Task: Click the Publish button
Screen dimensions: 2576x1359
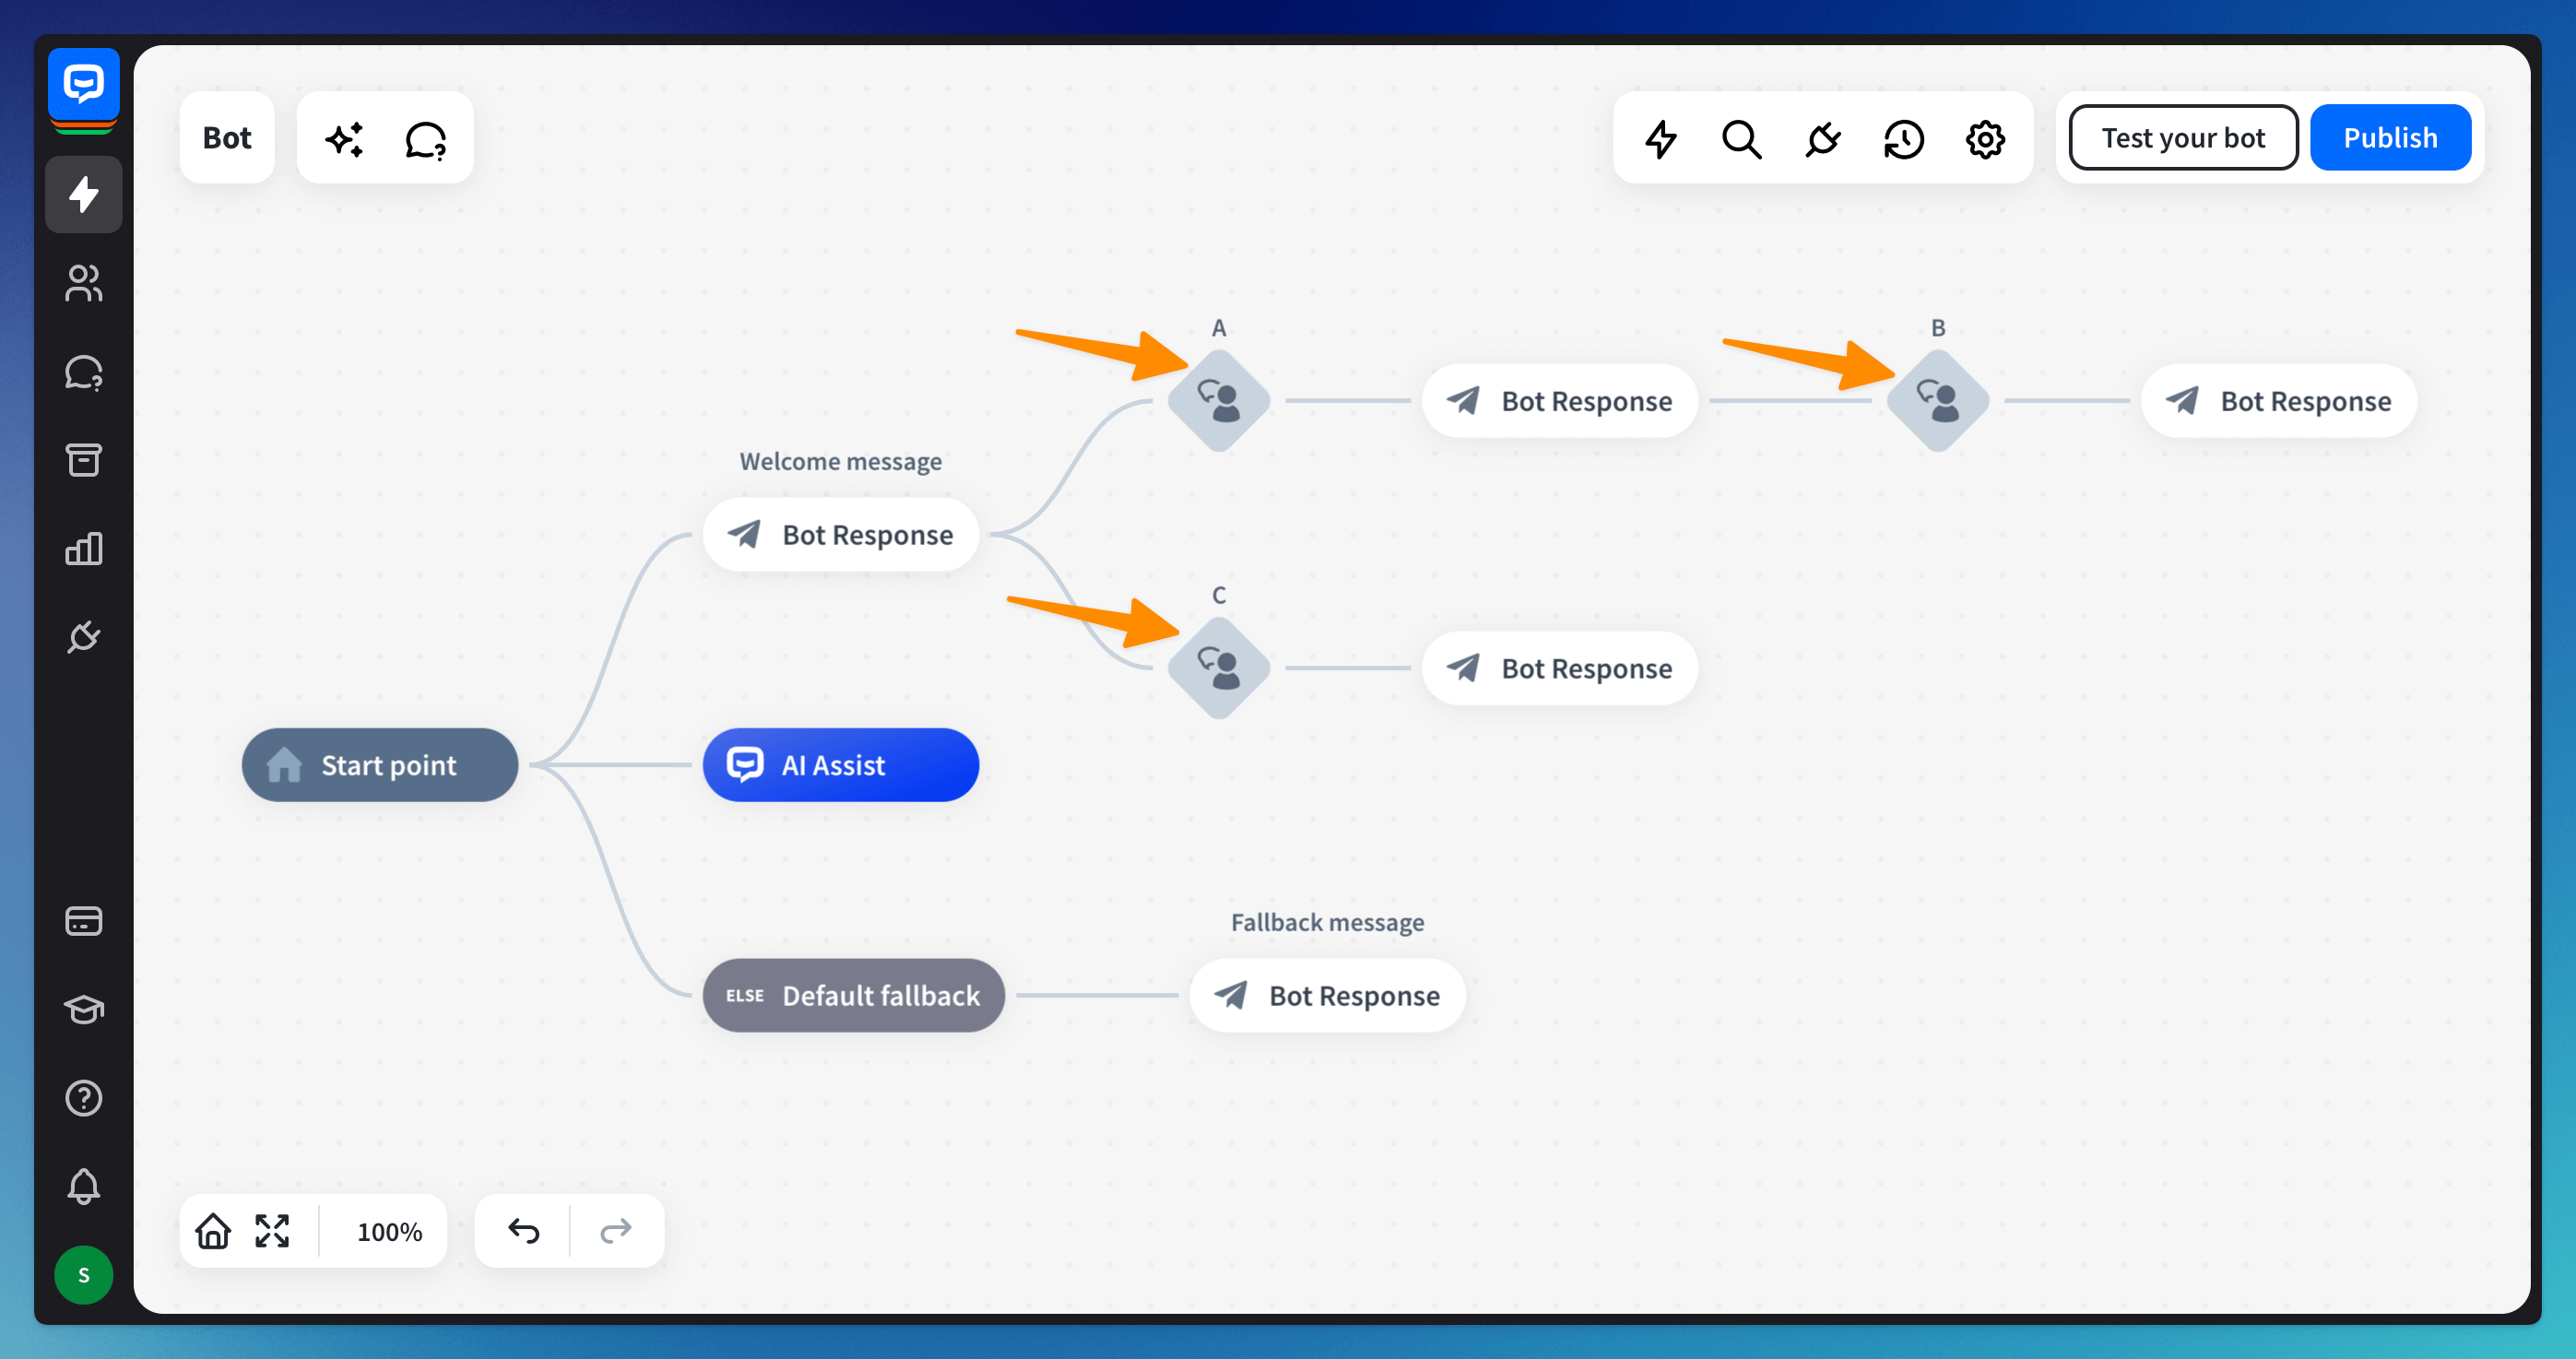Action: (2390, 138)
